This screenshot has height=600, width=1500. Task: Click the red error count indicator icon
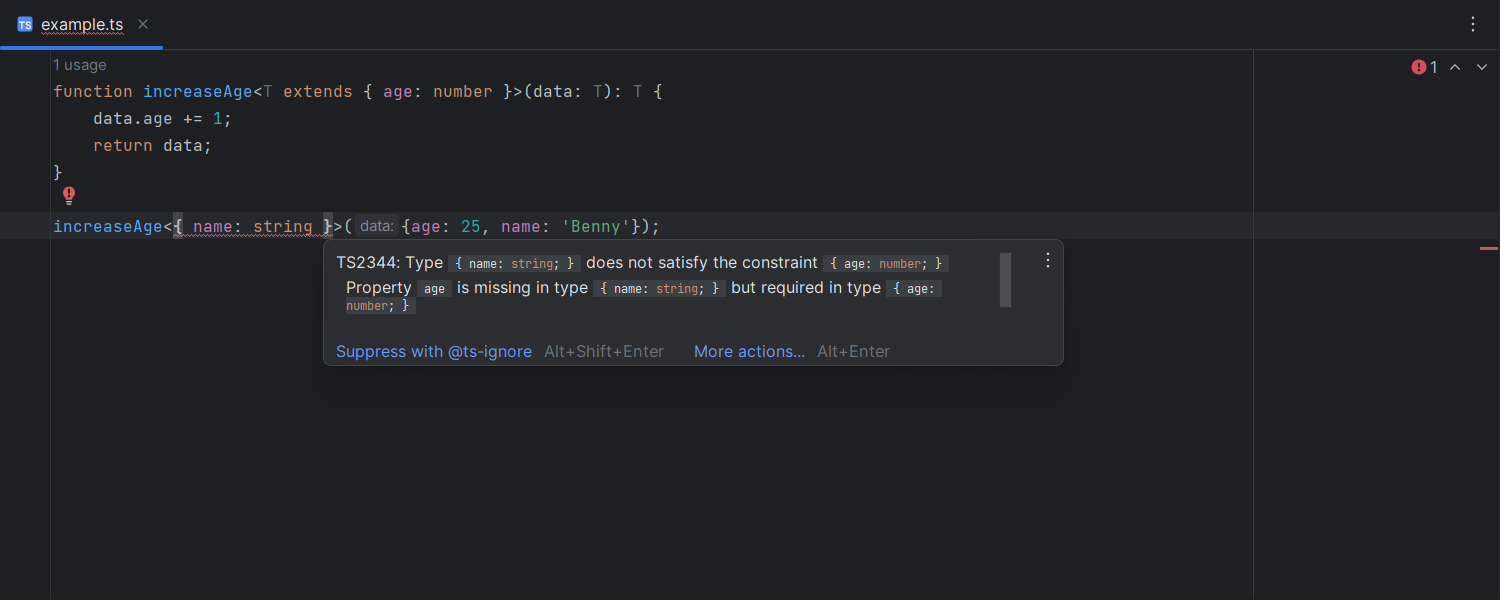(1419, 67)
